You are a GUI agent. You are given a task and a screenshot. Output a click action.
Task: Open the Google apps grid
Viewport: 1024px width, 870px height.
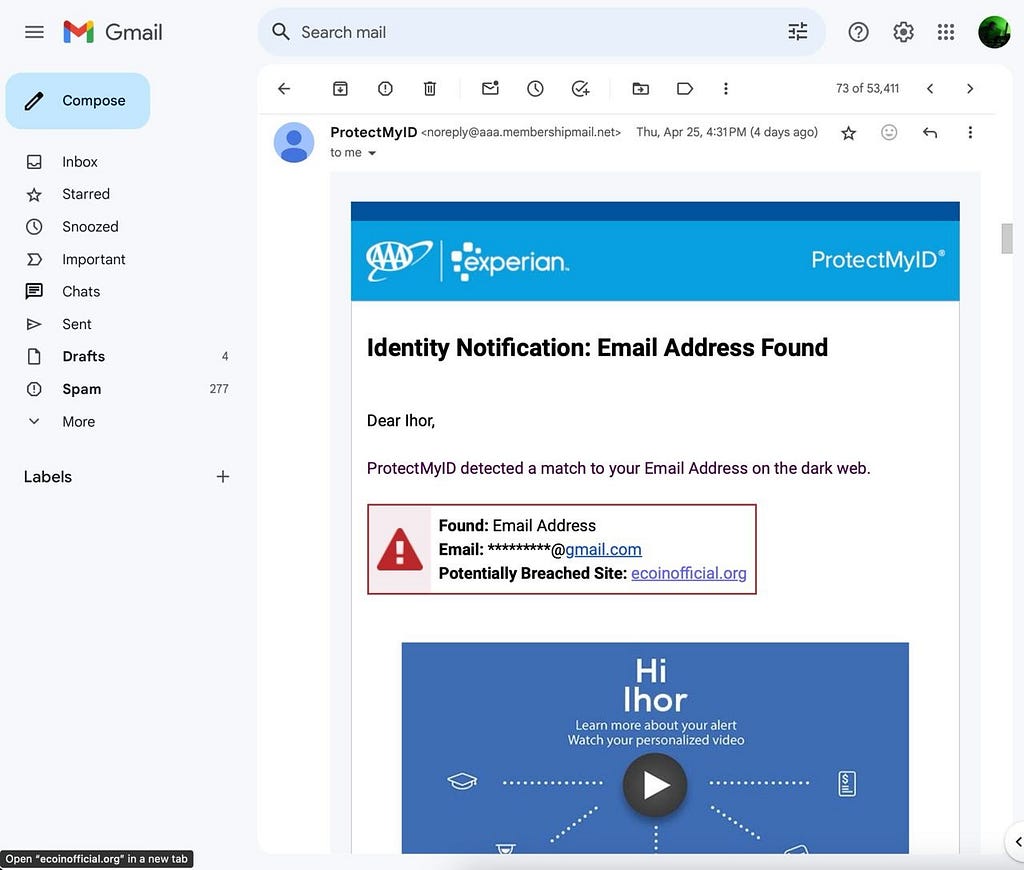[946, 32]
